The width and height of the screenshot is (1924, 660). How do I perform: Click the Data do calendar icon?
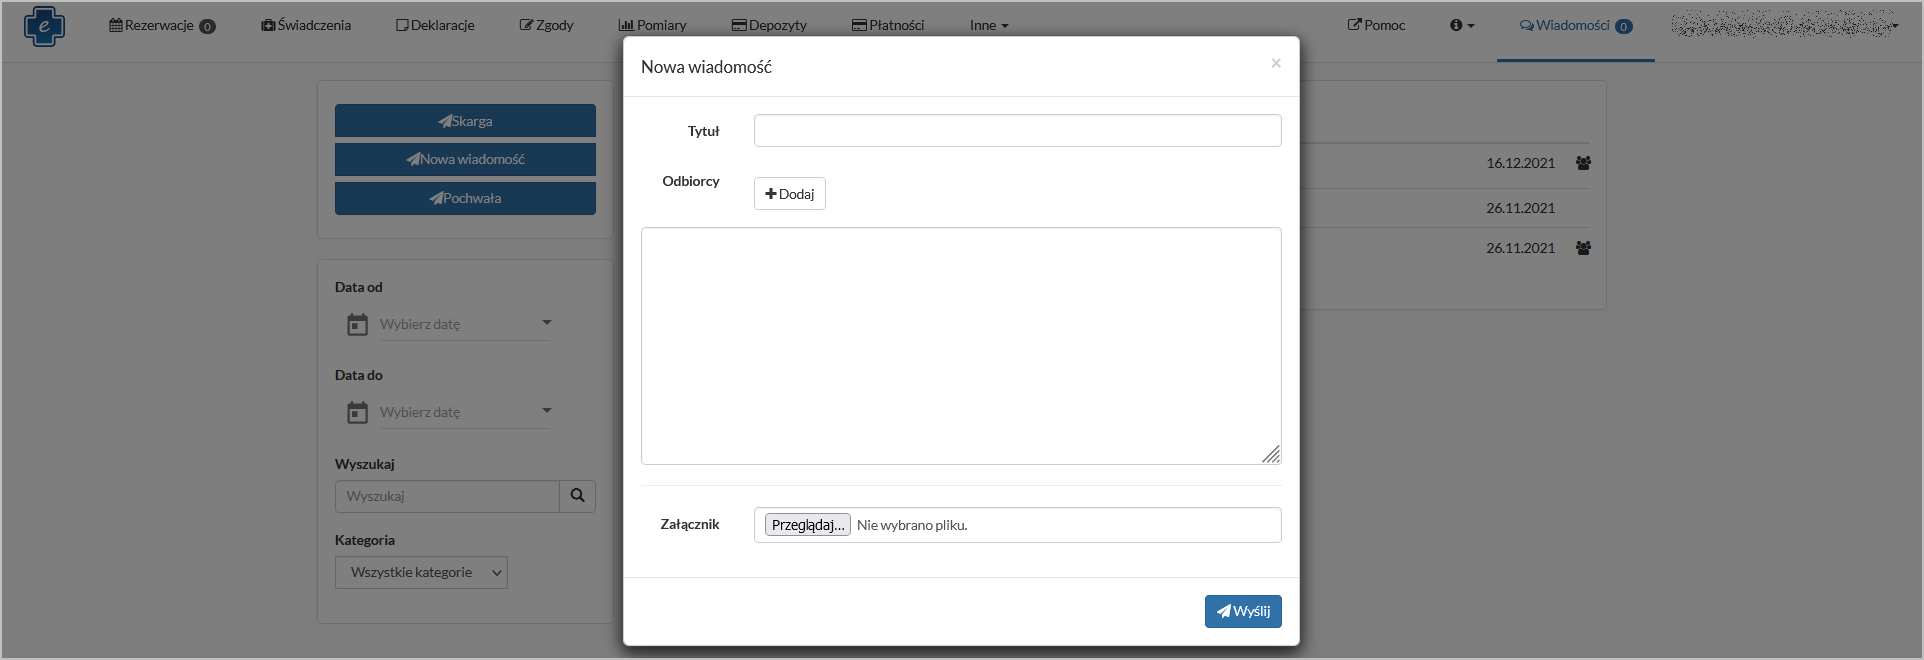pyautogui.click(x=357, y=412)
